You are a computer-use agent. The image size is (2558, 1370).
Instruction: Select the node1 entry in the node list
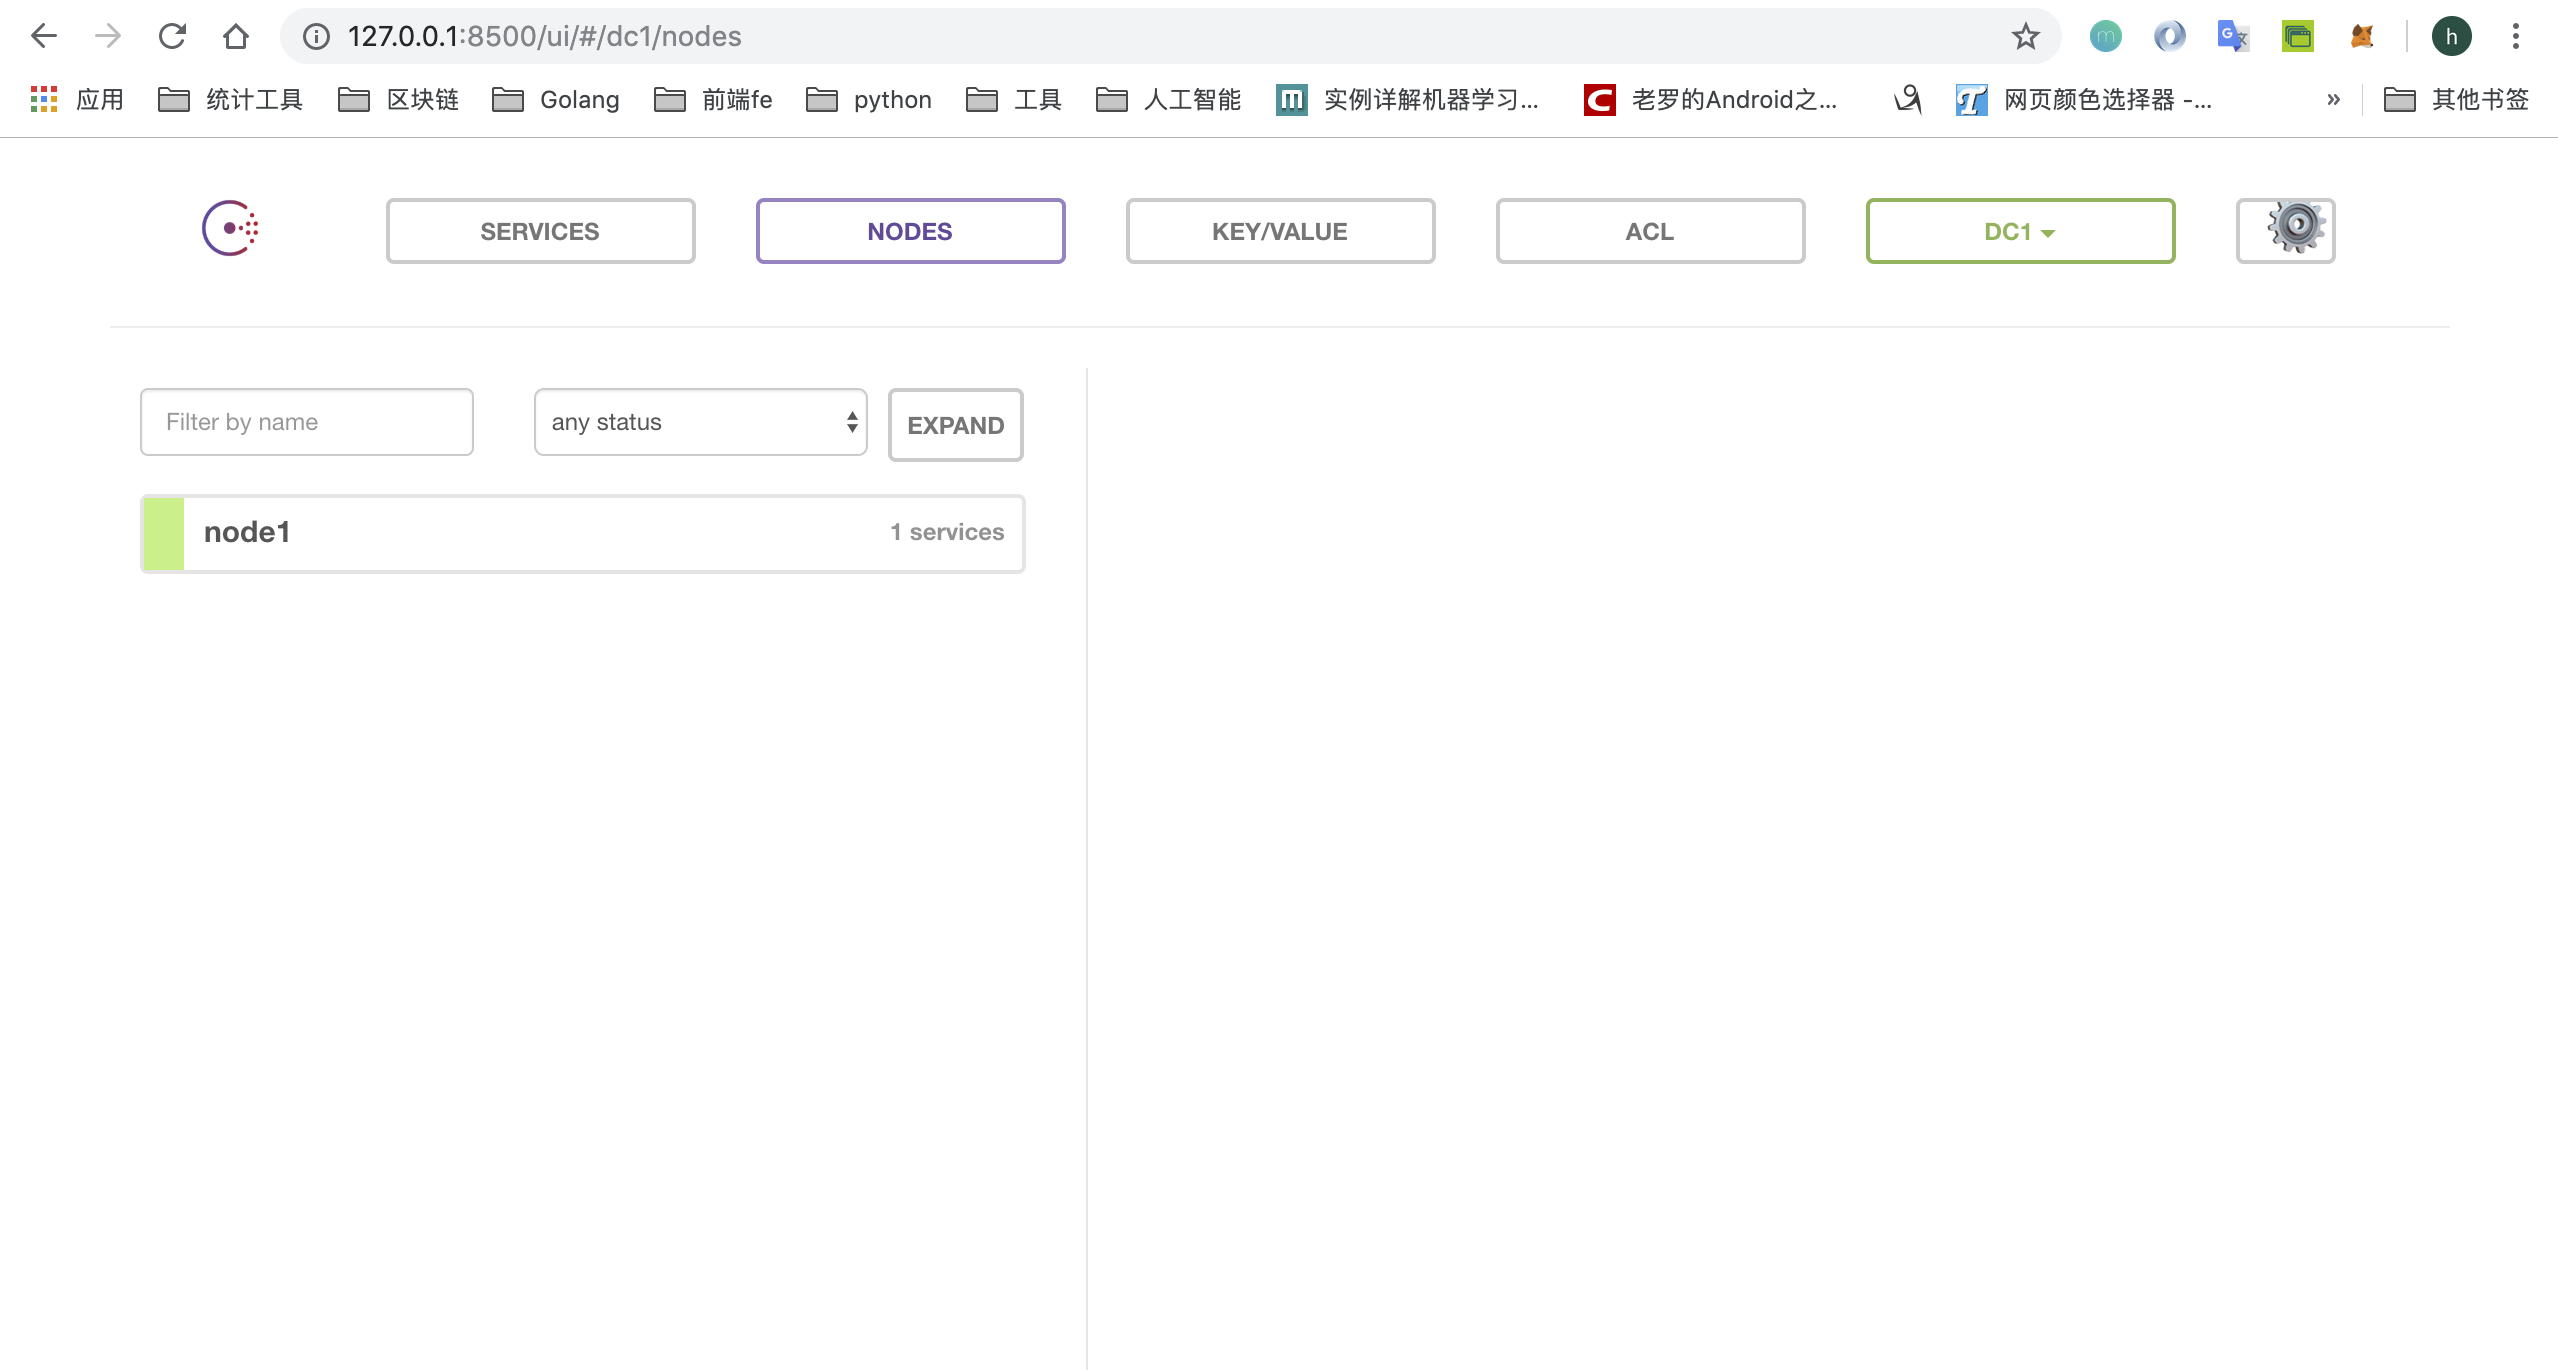[x=582, y=533]
